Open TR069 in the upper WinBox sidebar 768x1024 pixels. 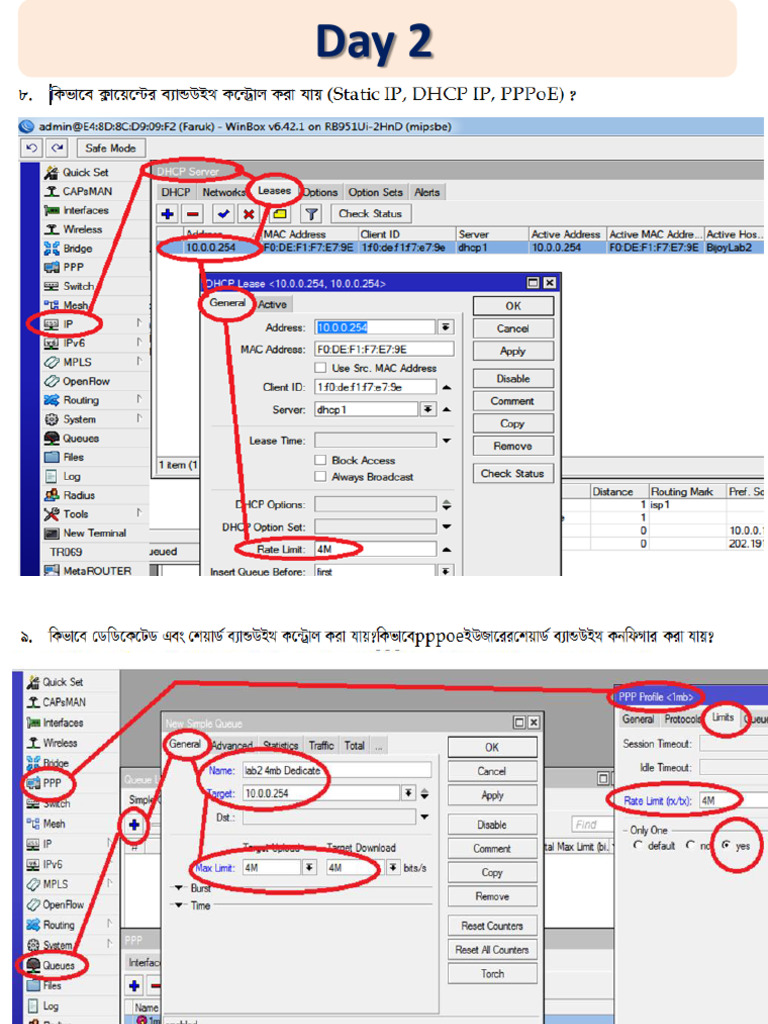66,552
